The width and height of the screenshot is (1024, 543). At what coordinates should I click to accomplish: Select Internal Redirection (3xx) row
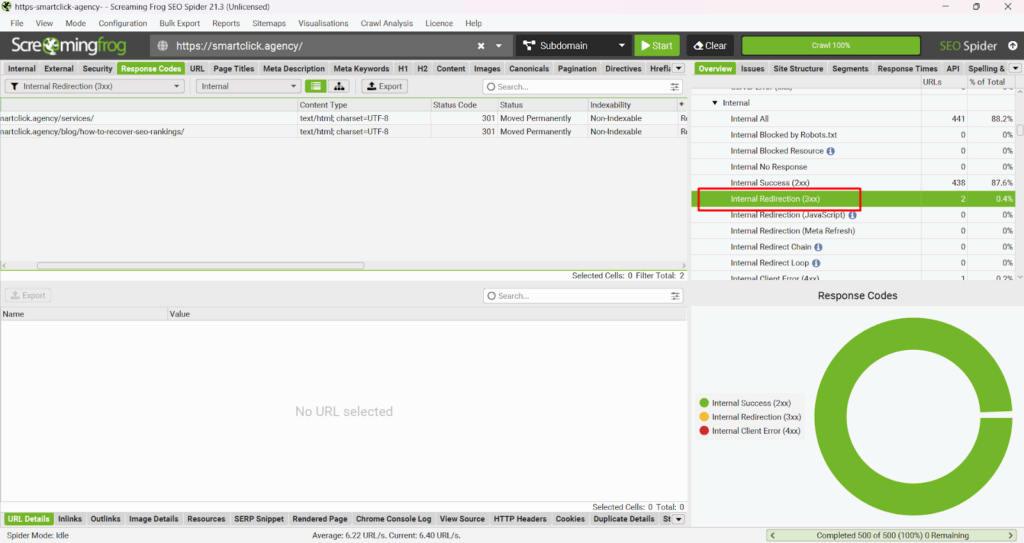point(852,199)
